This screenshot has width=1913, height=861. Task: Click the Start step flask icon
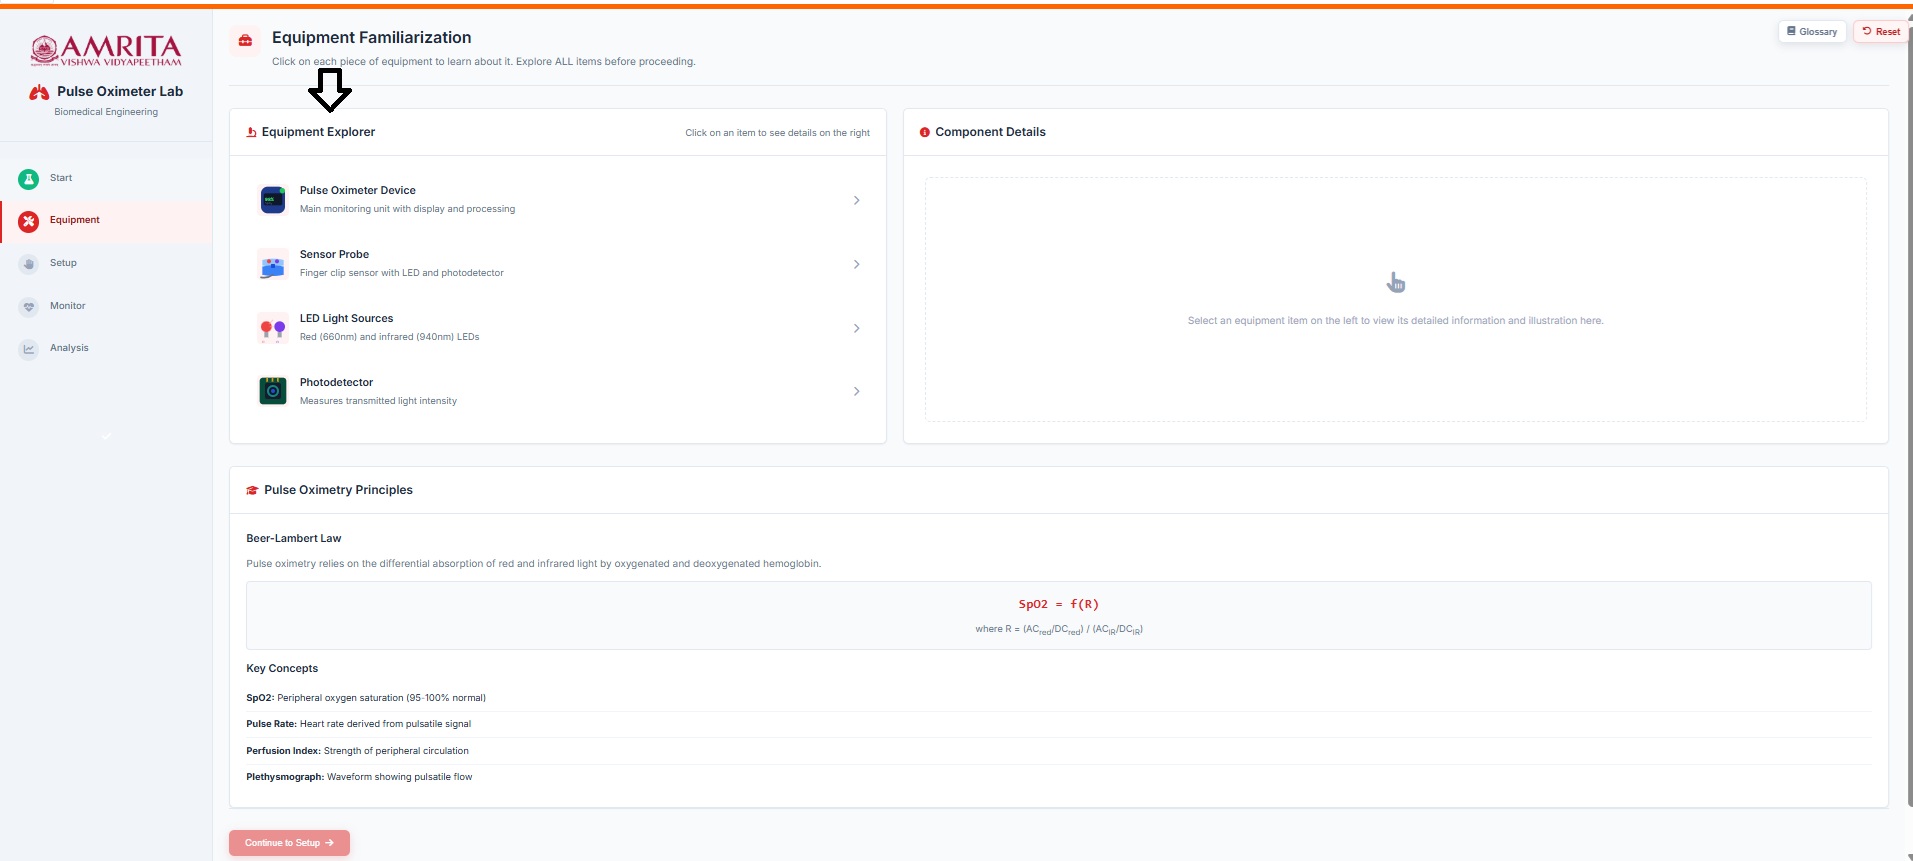click(x=29, y=179)
